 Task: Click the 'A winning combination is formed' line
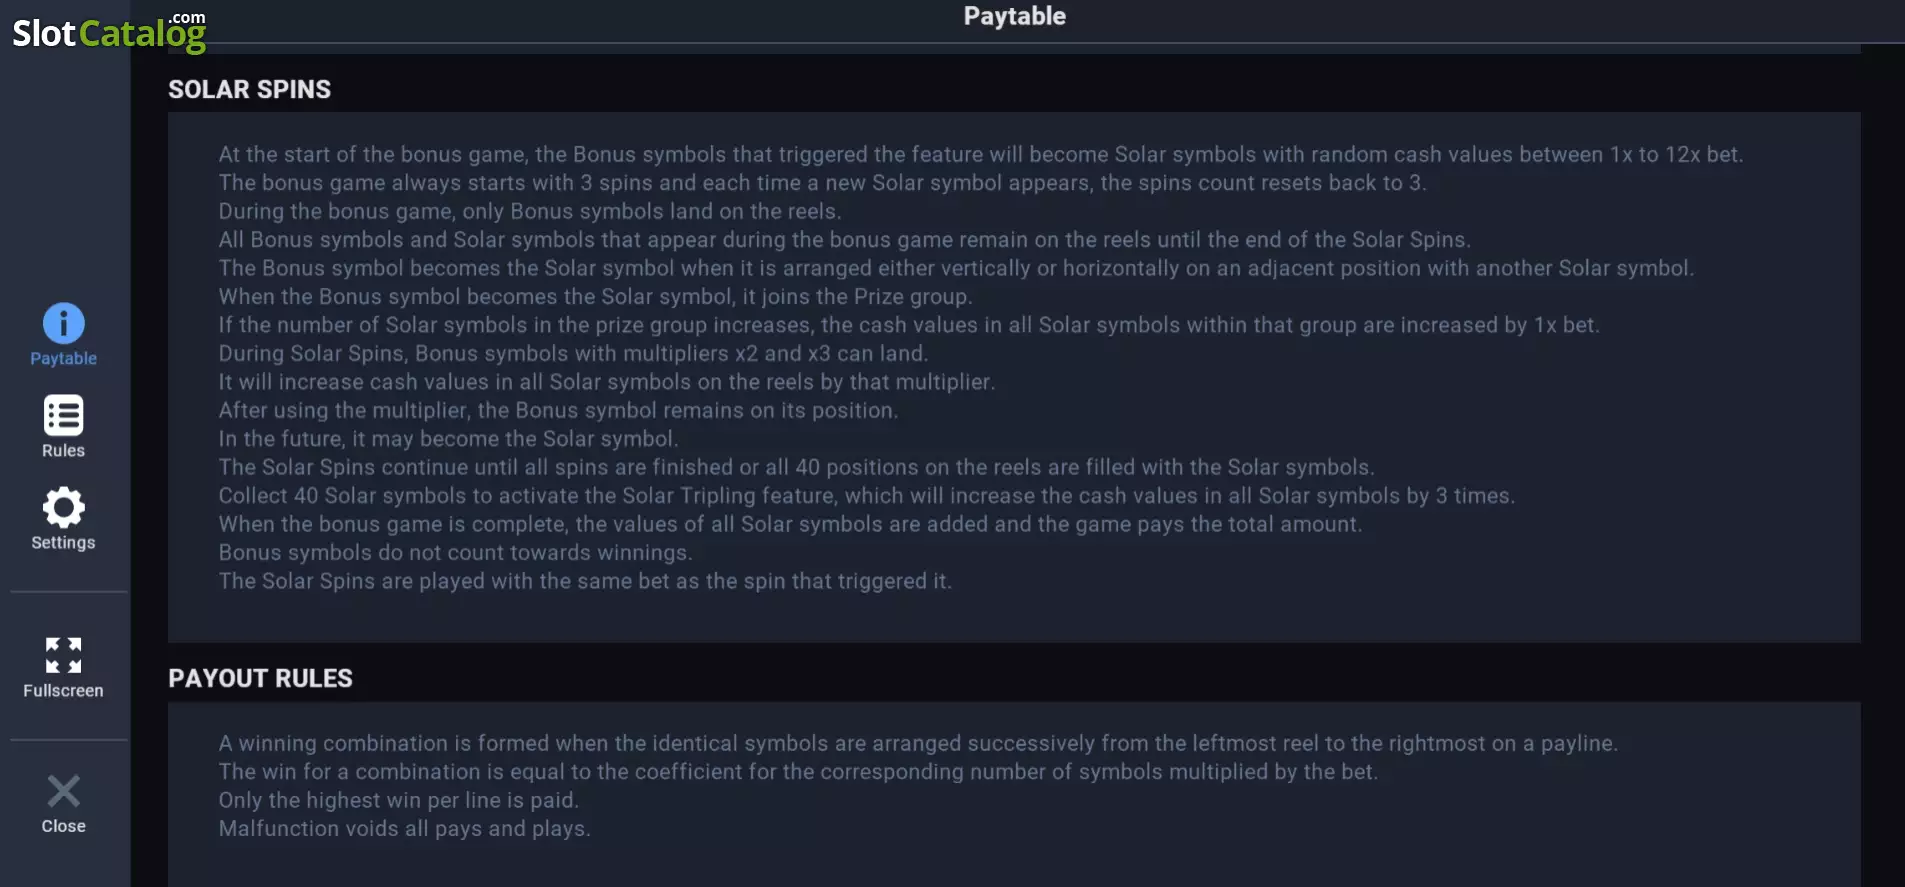[917, 743]
